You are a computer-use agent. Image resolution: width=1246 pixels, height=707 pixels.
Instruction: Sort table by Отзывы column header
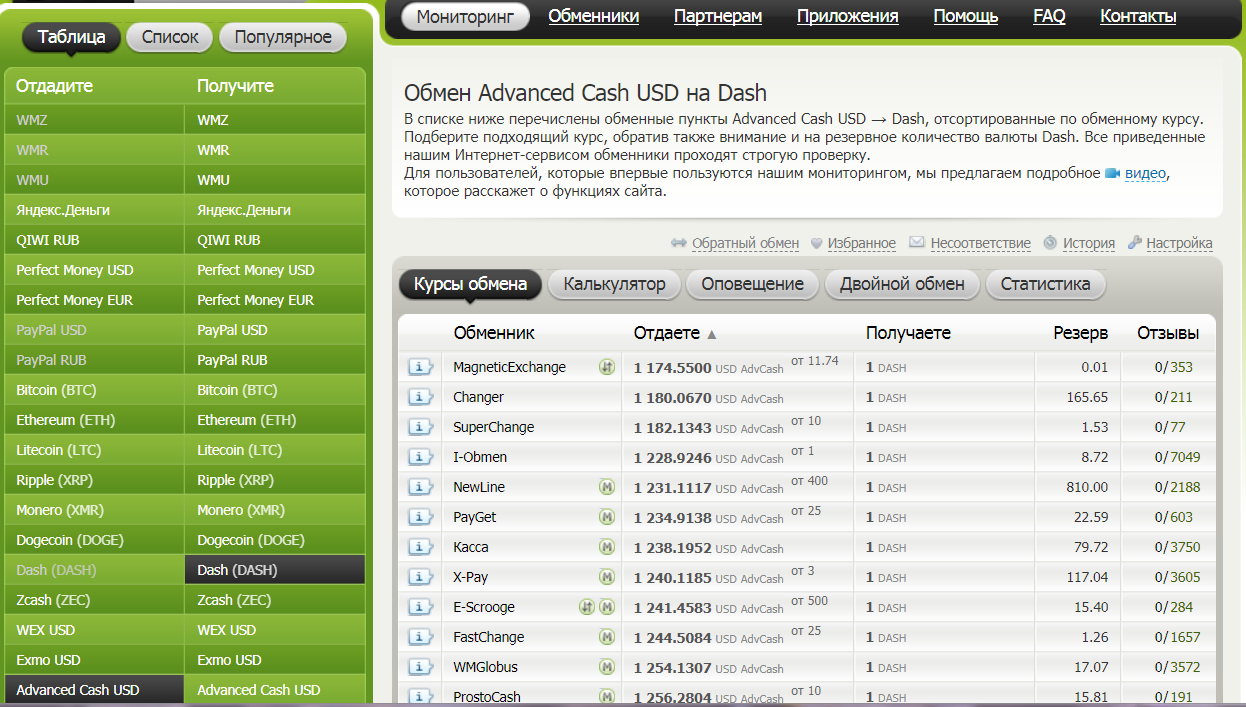(1167, 333)
